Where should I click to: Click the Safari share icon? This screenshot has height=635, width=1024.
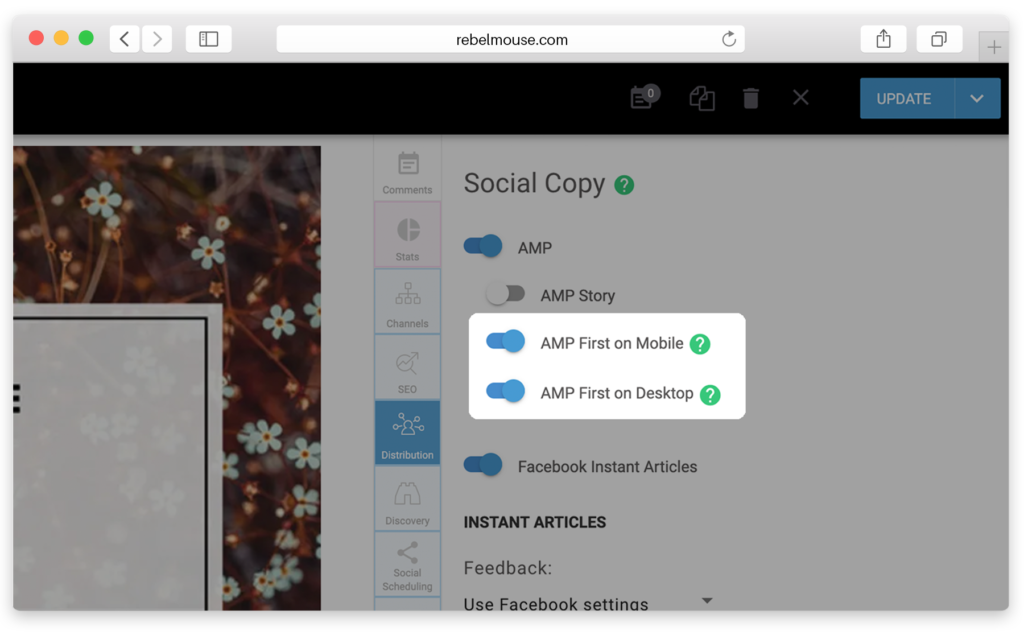click(x=884, y=39)
